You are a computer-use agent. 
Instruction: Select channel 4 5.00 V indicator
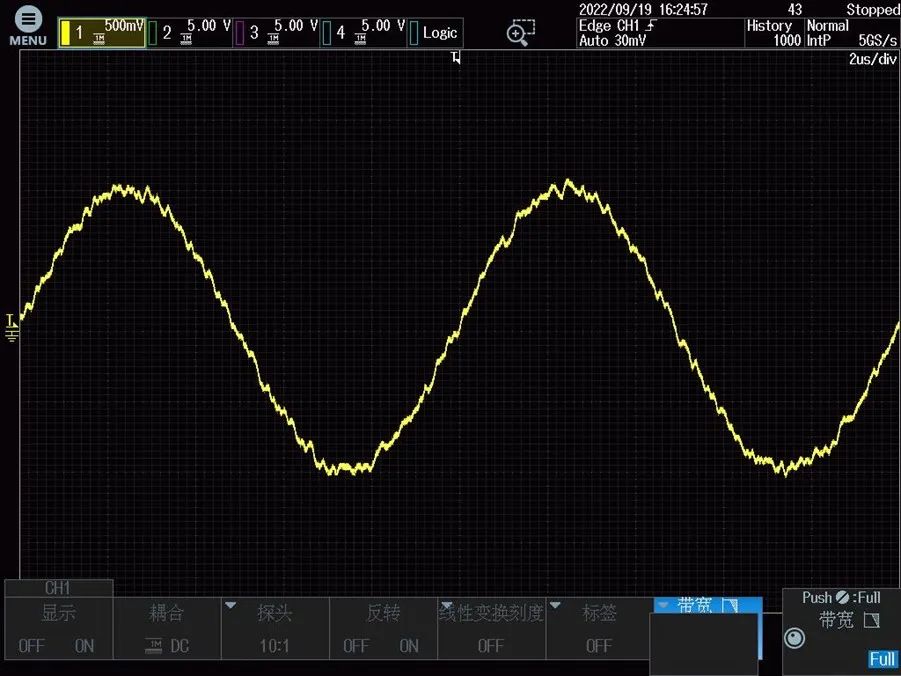(x=363, y=33)
